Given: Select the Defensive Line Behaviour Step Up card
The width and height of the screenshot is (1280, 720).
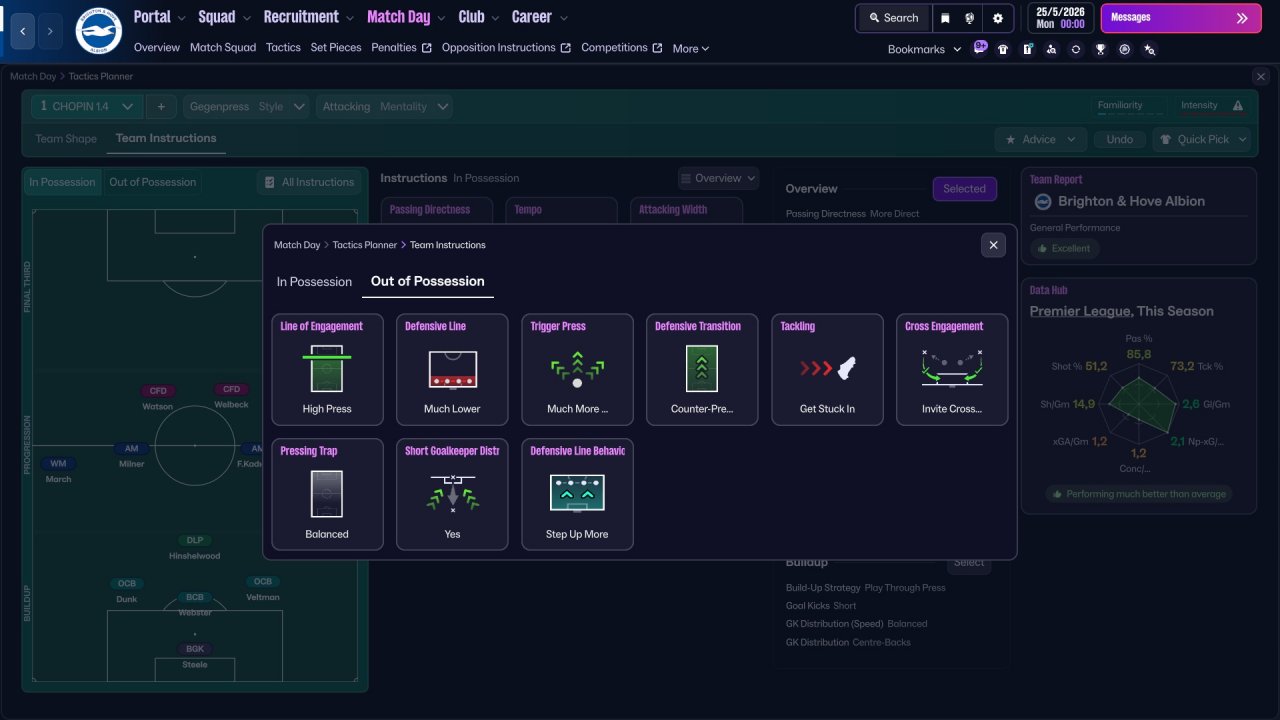Looking at the screenshot, I should tap(577, 495).
